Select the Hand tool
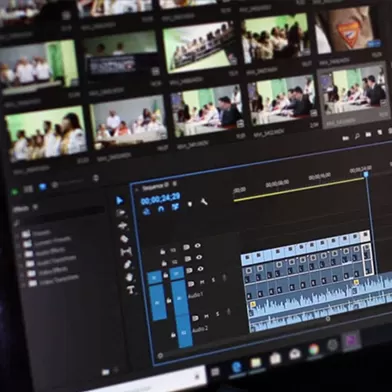The width and height of the screenshot is (392, 392). click(129, 277)
